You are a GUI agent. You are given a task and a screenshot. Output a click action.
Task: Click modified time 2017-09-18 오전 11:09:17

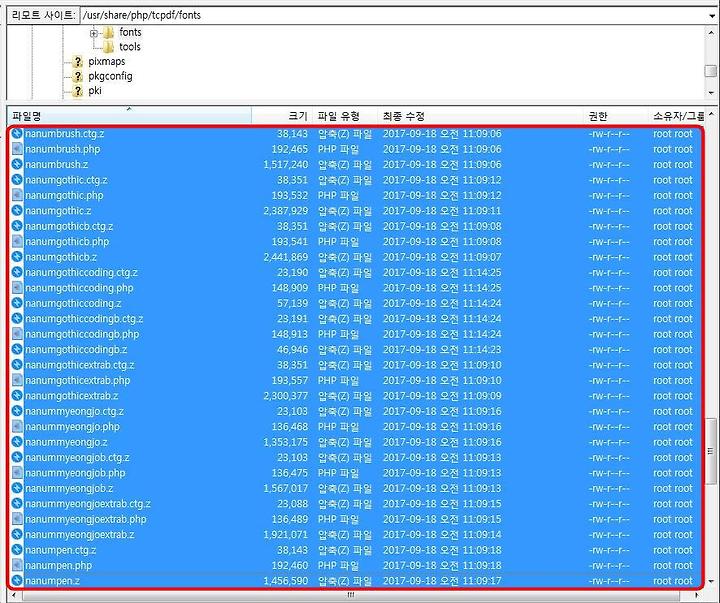point(442,581)
